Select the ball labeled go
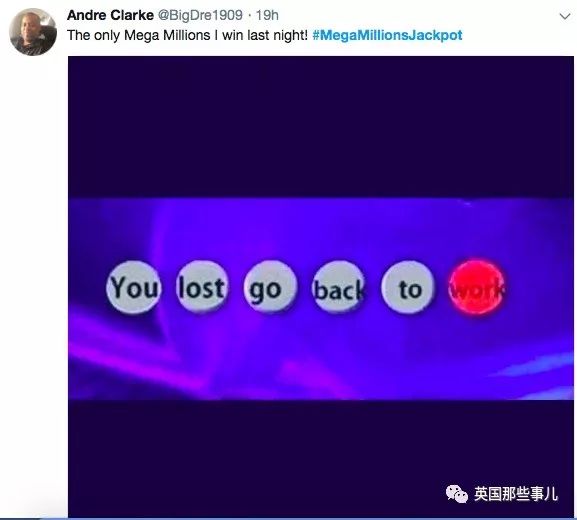 pyautogui.click(x=270, y=287)
